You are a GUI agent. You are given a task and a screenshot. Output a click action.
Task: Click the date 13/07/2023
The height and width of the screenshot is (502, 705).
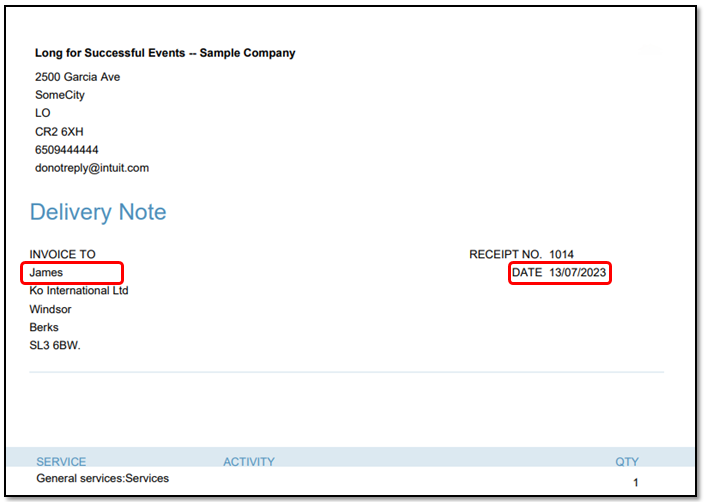pos(577,272)
